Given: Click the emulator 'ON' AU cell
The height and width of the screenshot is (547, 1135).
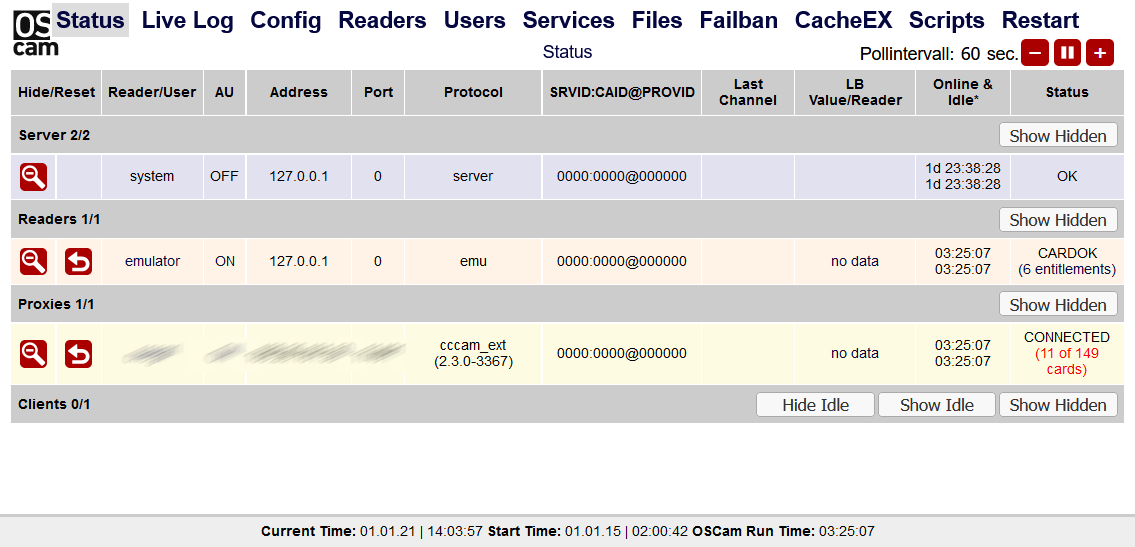Looking at the screenshot, I should pyautogui.click(x=225, y=261).
